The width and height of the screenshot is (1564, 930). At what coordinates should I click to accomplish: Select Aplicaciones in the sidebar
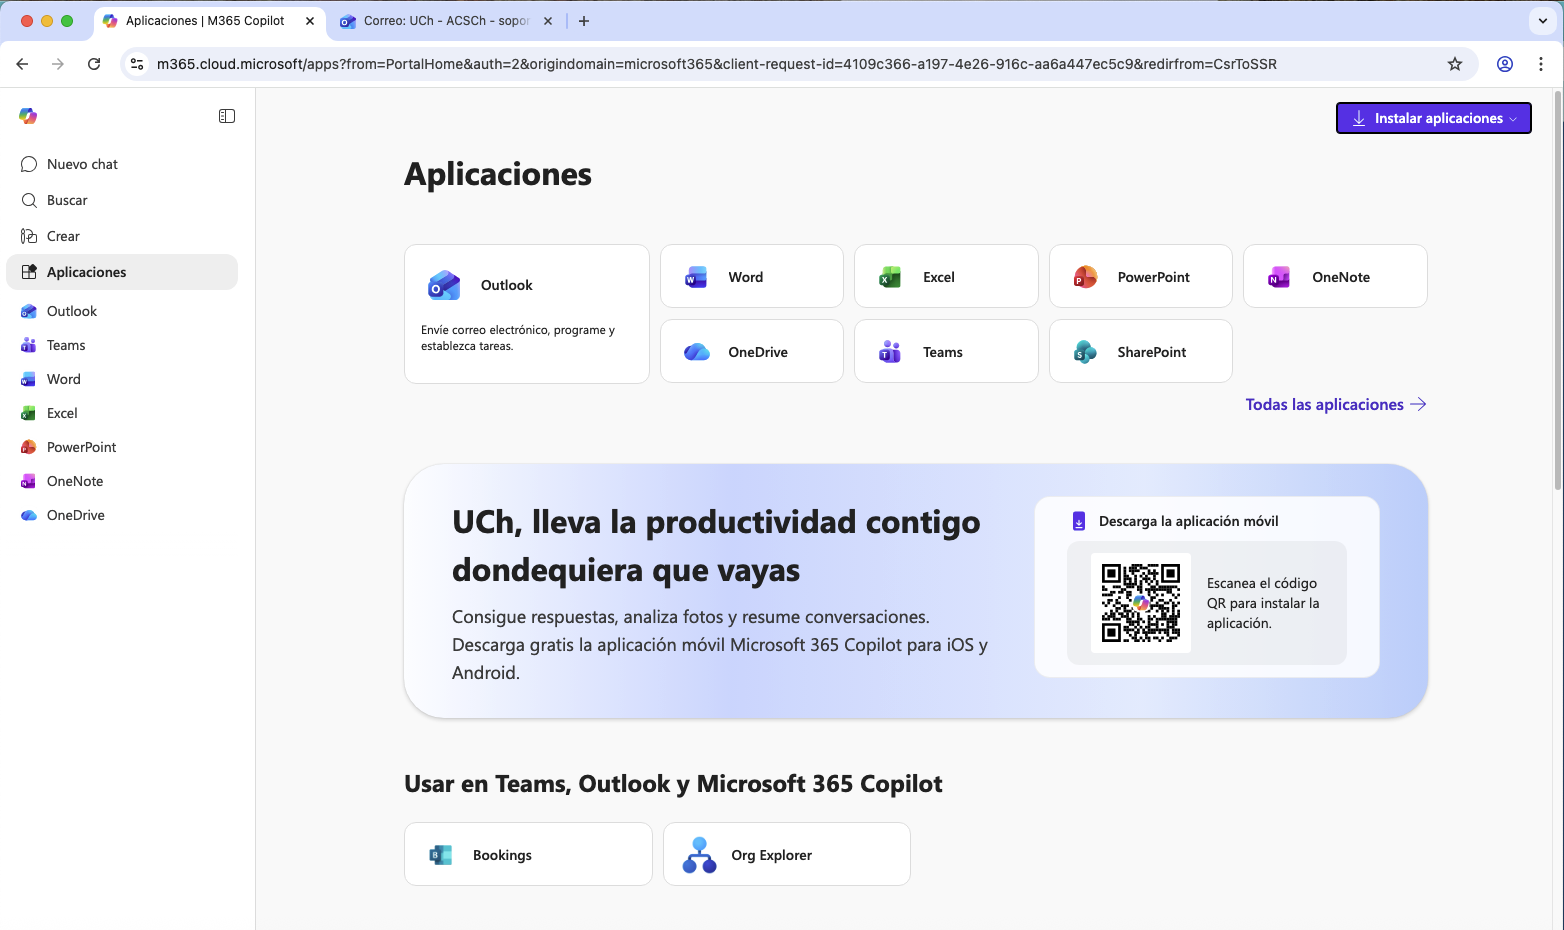pos(122,272)
